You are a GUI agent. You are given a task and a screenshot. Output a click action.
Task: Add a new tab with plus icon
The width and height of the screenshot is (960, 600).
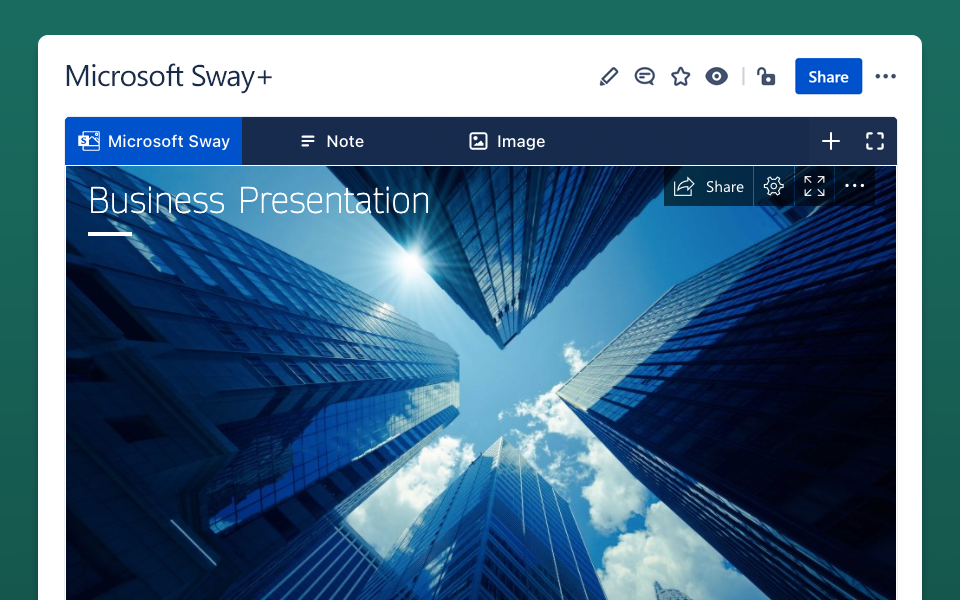831,141
